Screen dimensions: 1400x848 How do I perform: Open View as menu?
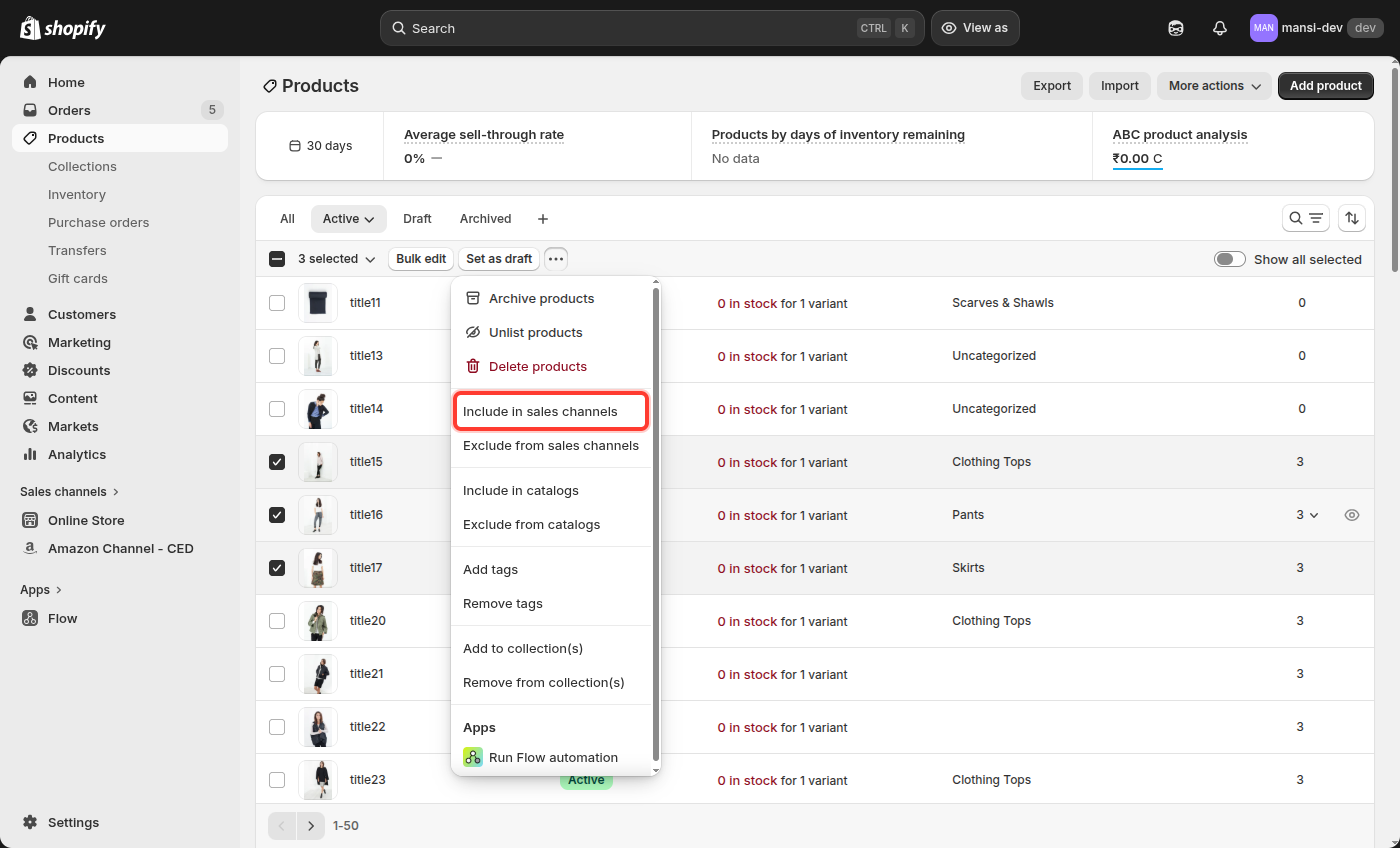(975, 28)
